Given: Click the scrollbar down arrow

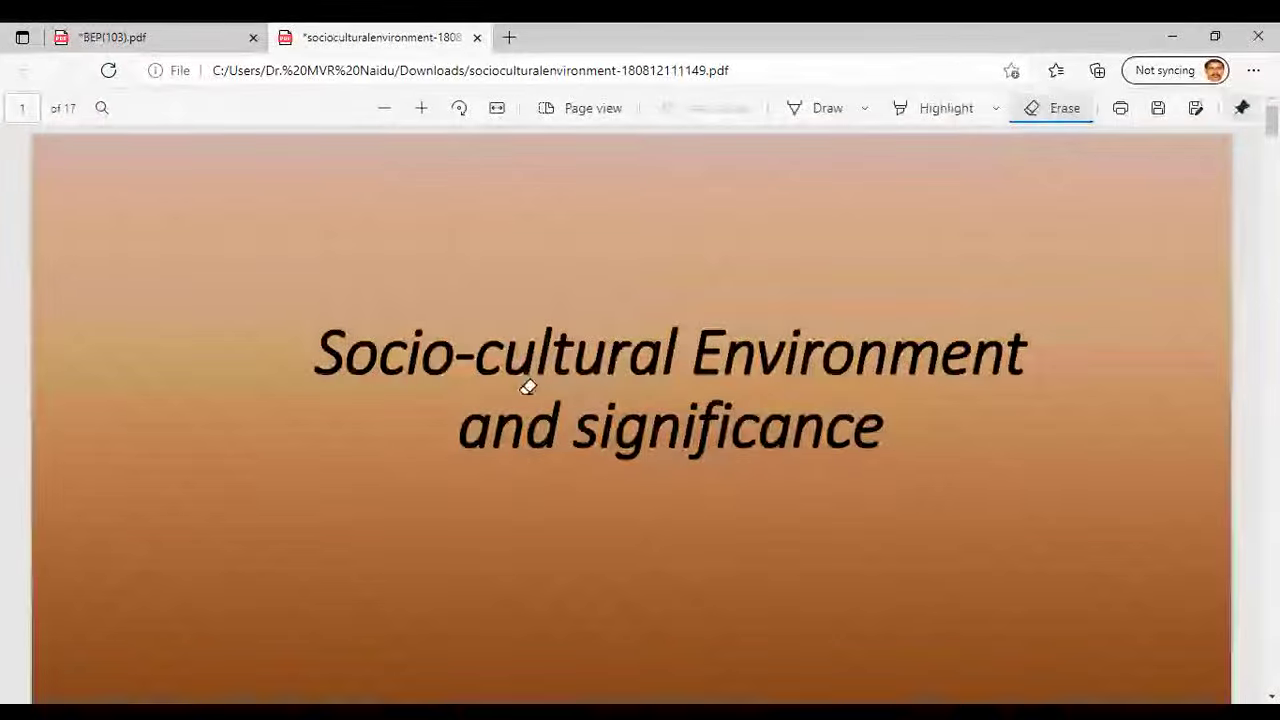Looking at the screenshot, I should pyautogui.click(x=1272, y=696).
